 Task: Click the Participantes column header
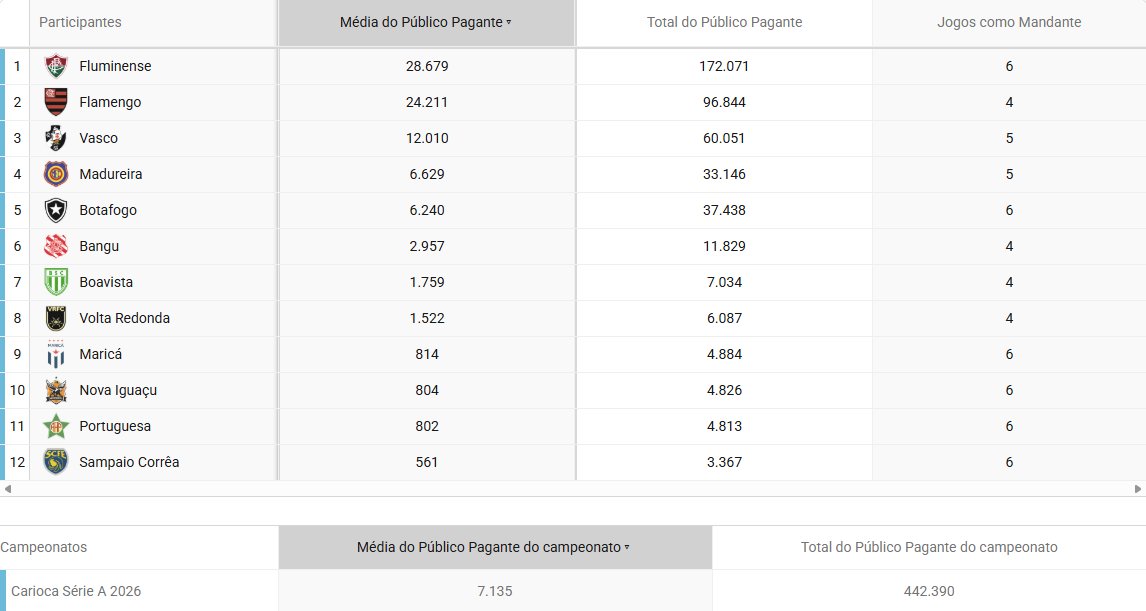(x=80, y=22)
